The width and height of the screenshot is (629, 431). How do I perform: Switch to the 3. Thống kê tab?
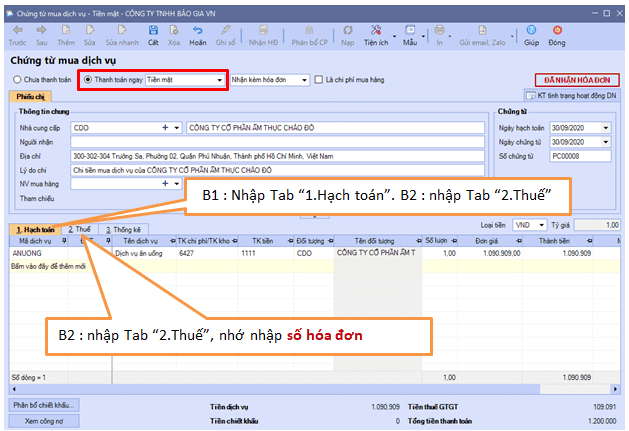click(x=125, y=229)
